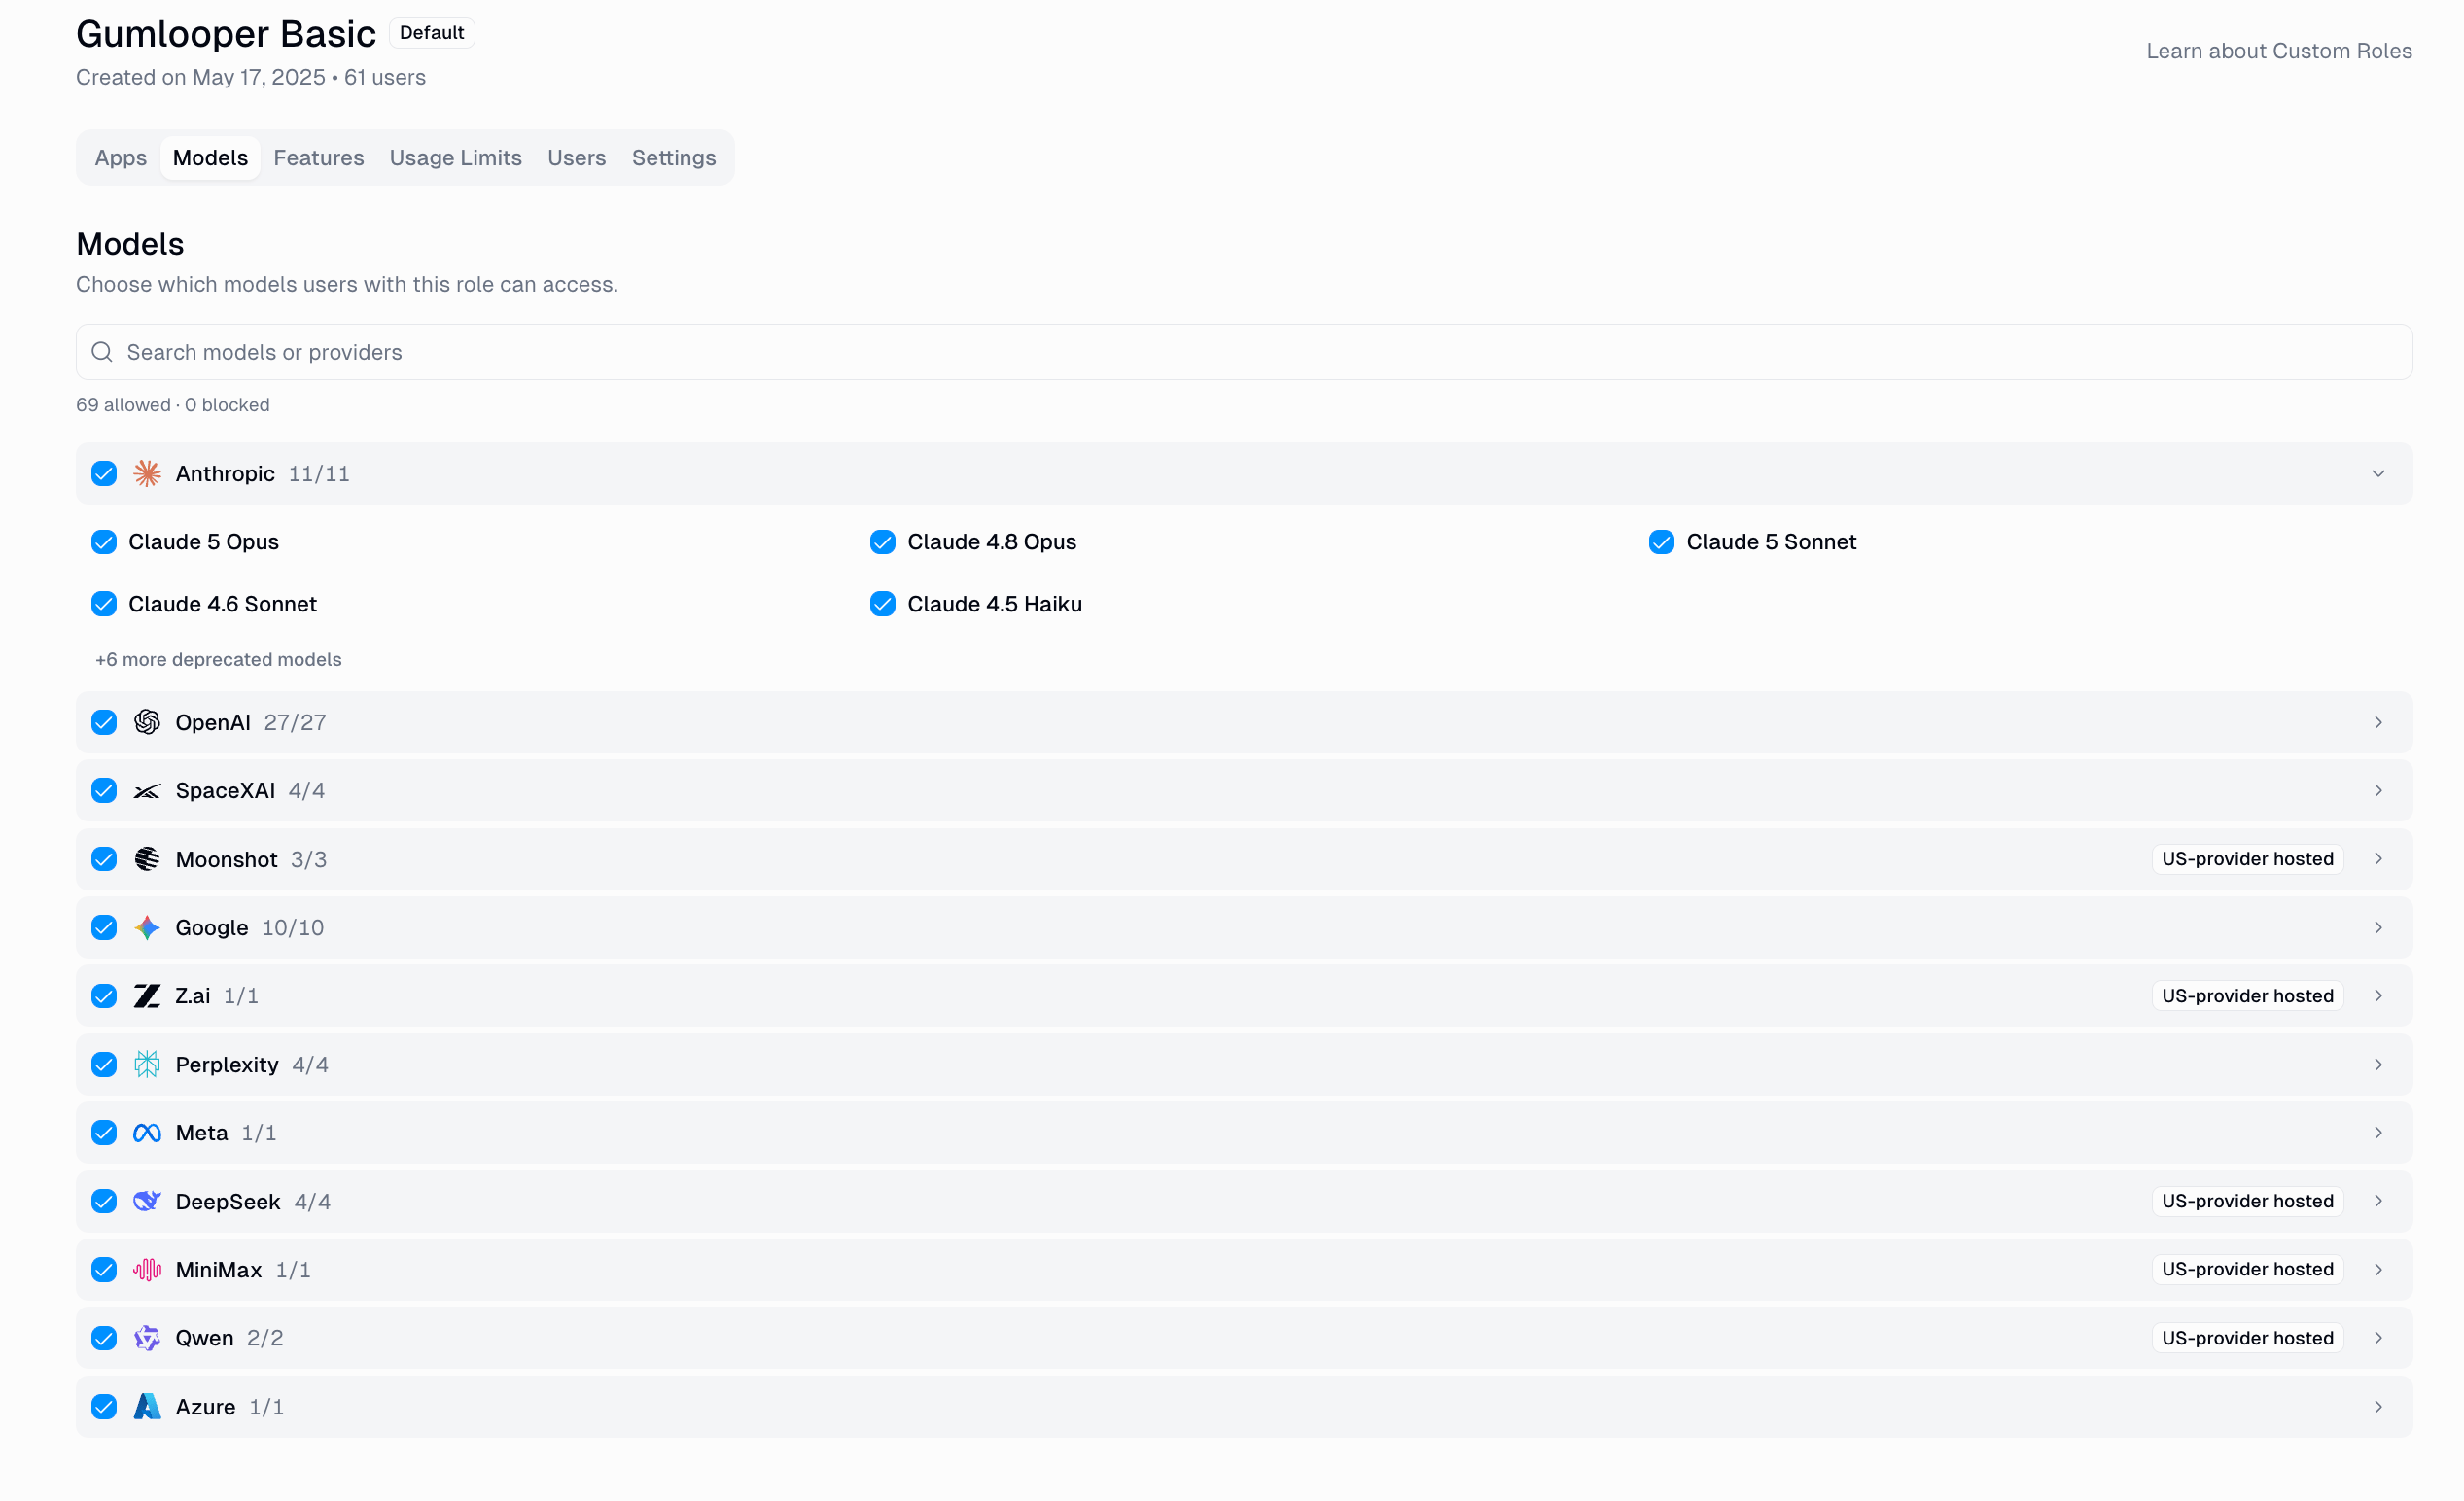Click the Z.ai logo icon

point(147,996)
